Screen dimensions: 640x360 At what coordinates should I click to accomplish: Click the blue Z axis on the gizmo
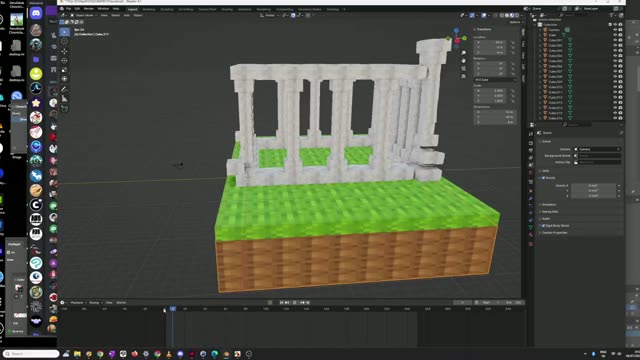(x=456, y=31)
